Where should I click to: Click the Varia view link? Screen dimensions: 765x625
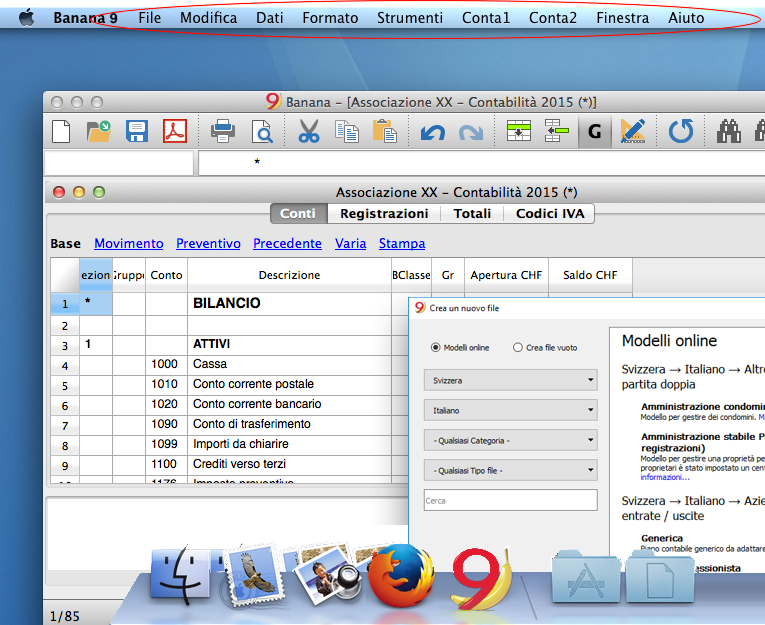pyautogui.click(x=350, y=243)
